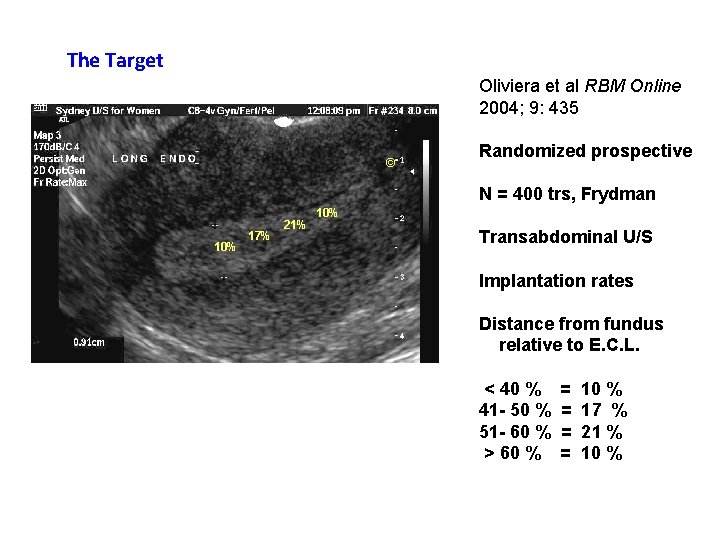Click the yellow "17%" label on ultrasound
720x540 pixels.
tap(259, 236)
